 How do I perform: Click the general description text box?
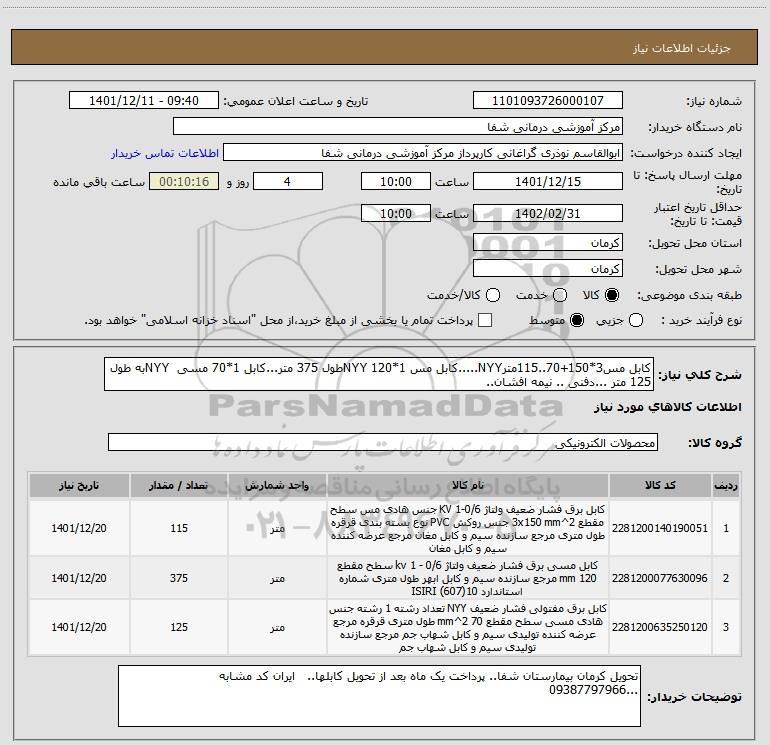(379, 374)
